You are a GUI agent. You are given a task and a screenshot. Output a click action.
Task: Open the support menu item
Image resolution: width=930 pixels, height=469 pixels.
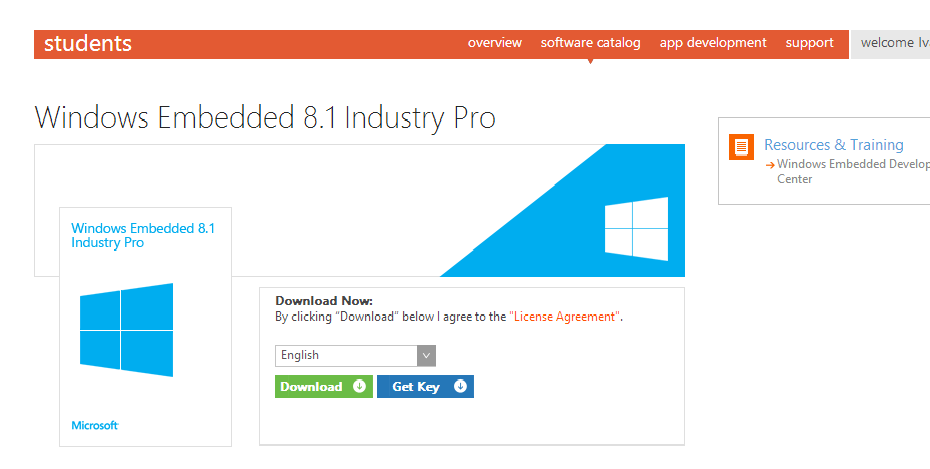(810, 43)
